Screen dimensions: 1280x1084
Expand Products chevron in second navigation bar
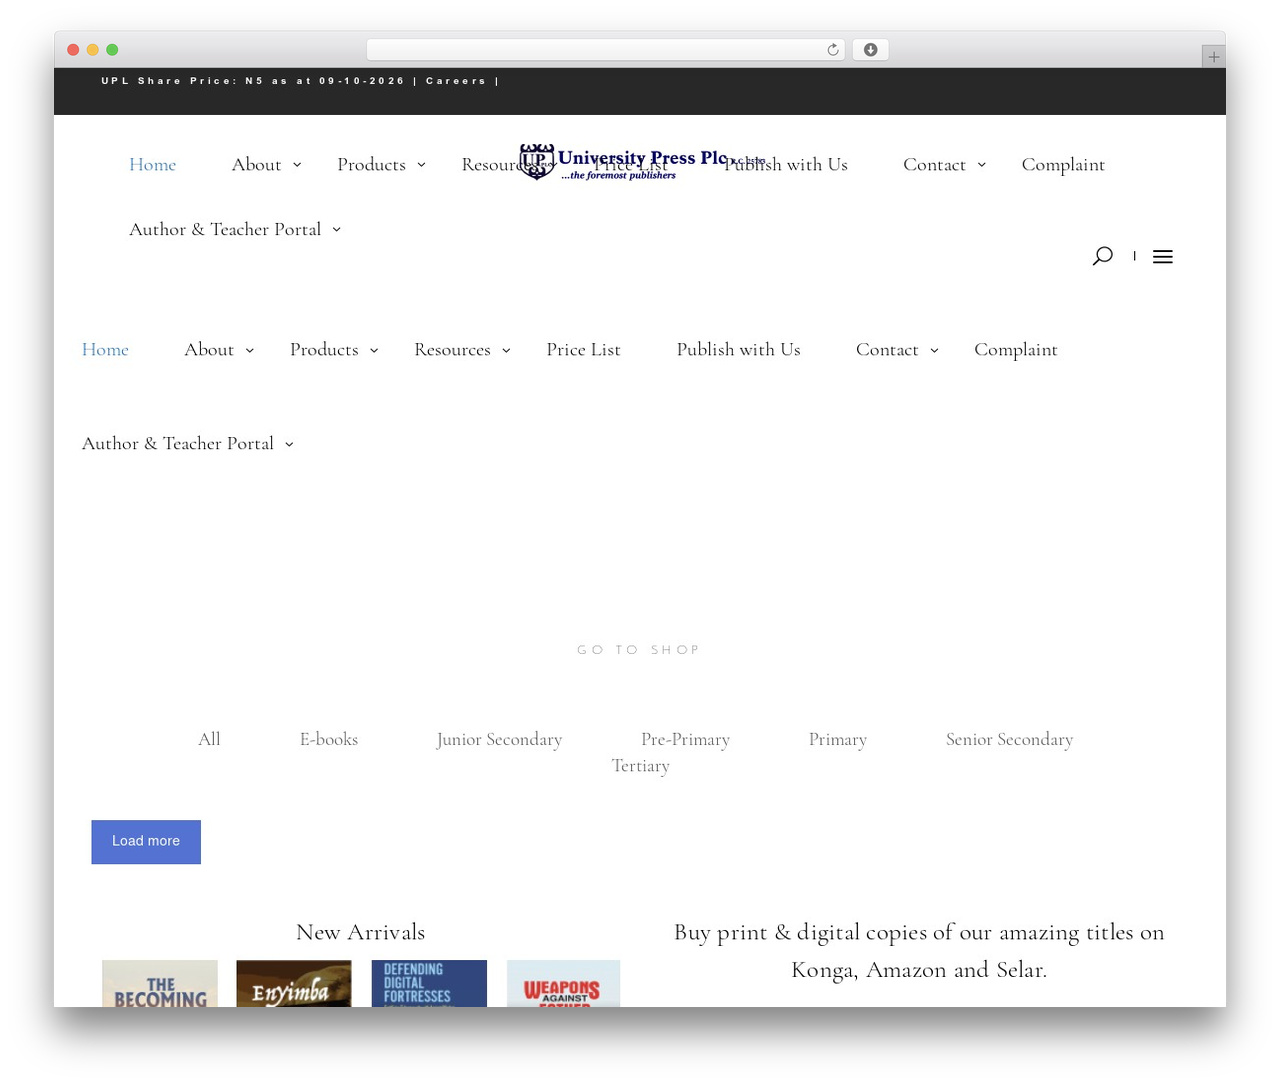point(374,350)
